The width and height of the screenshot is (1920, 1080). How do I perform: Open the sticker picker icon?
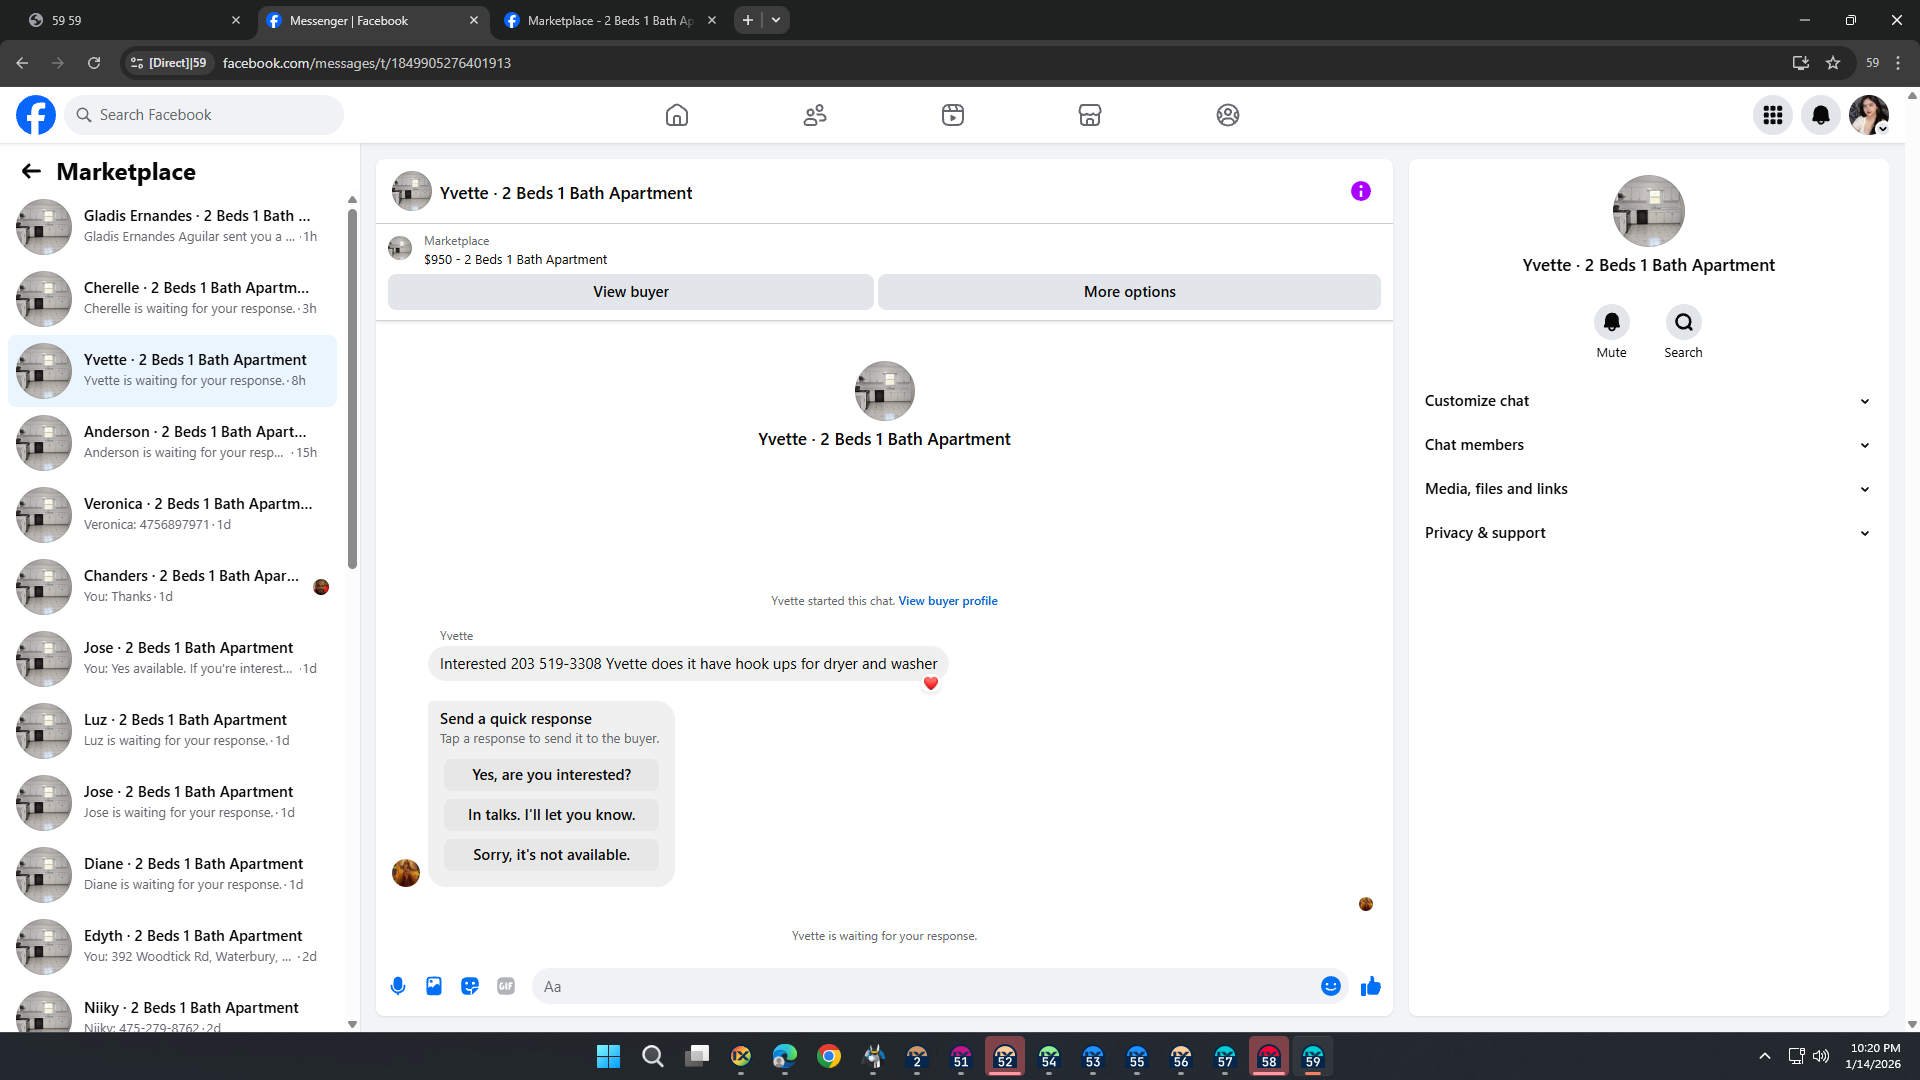tap(470, 986)
